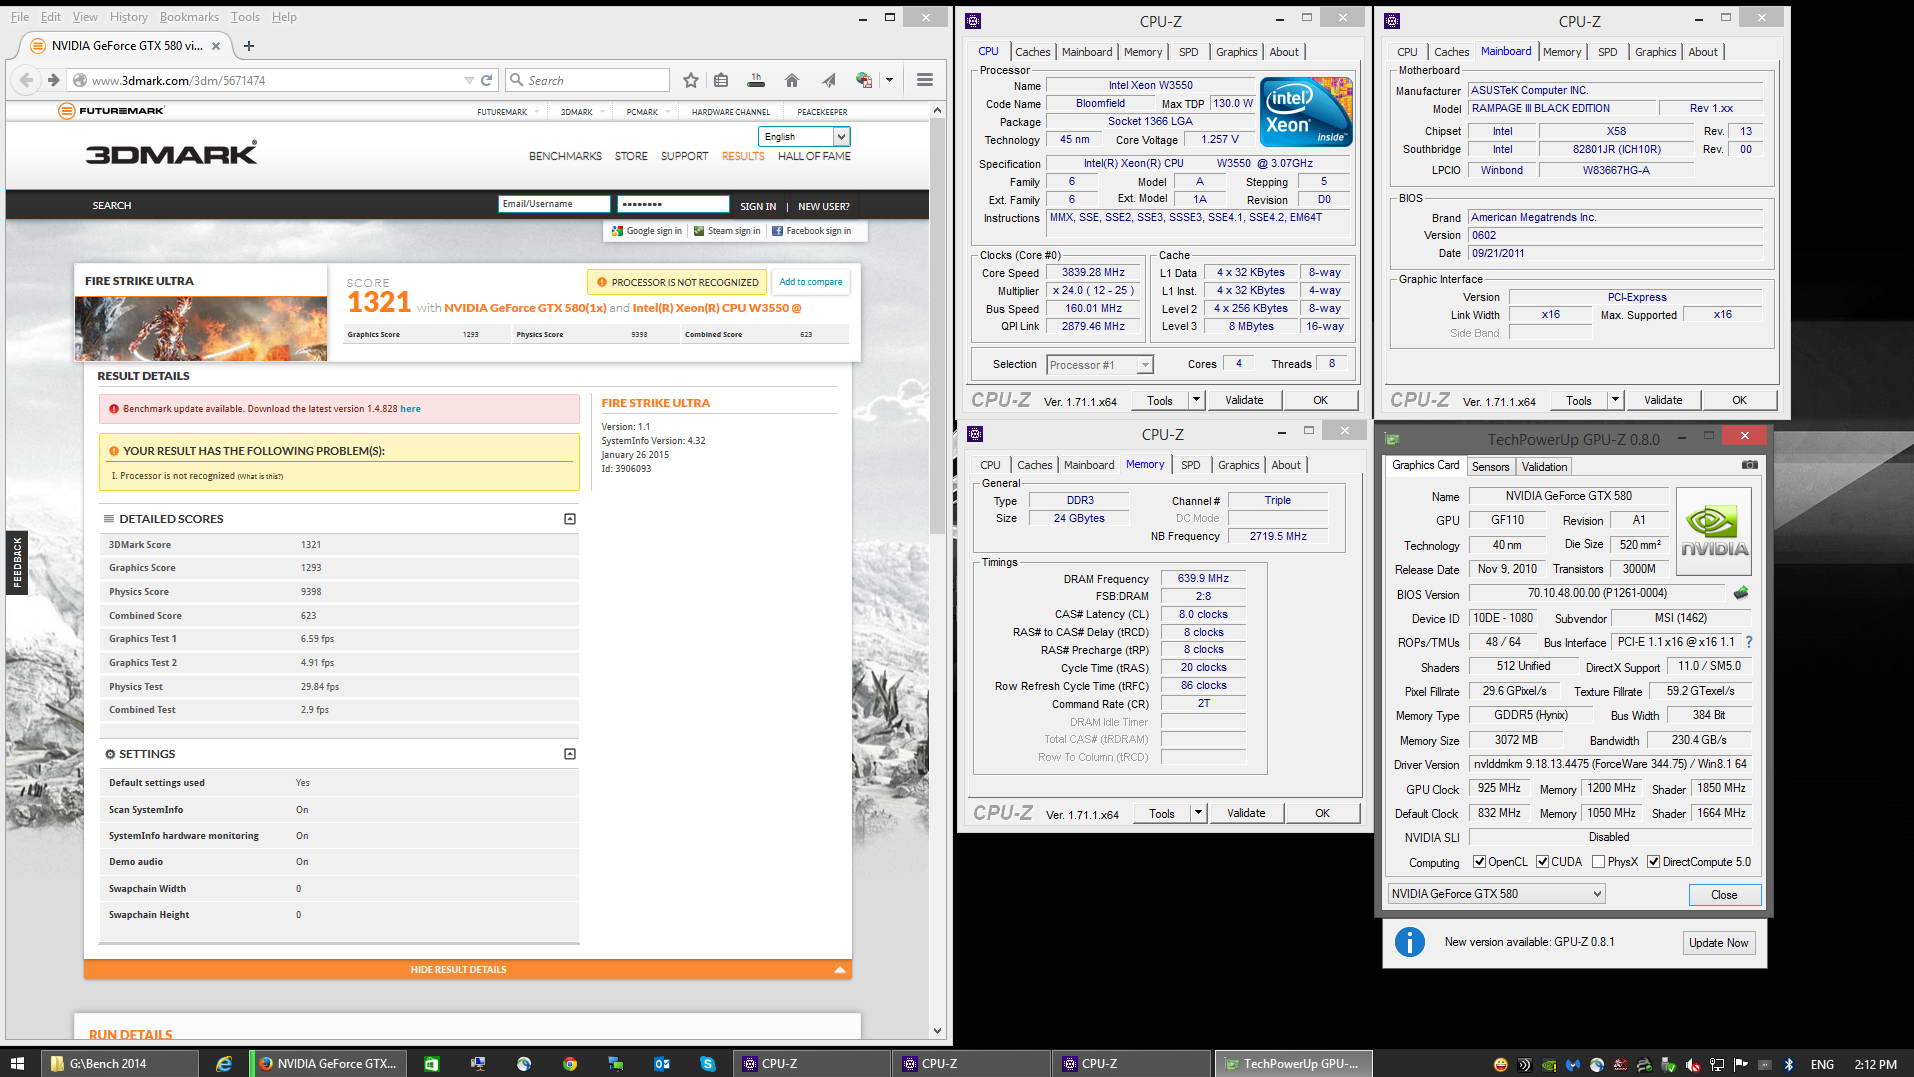Open the 1h toolbar icon in Firefox
This screenshot has width=1914, height=1077.
coord(756,80)
